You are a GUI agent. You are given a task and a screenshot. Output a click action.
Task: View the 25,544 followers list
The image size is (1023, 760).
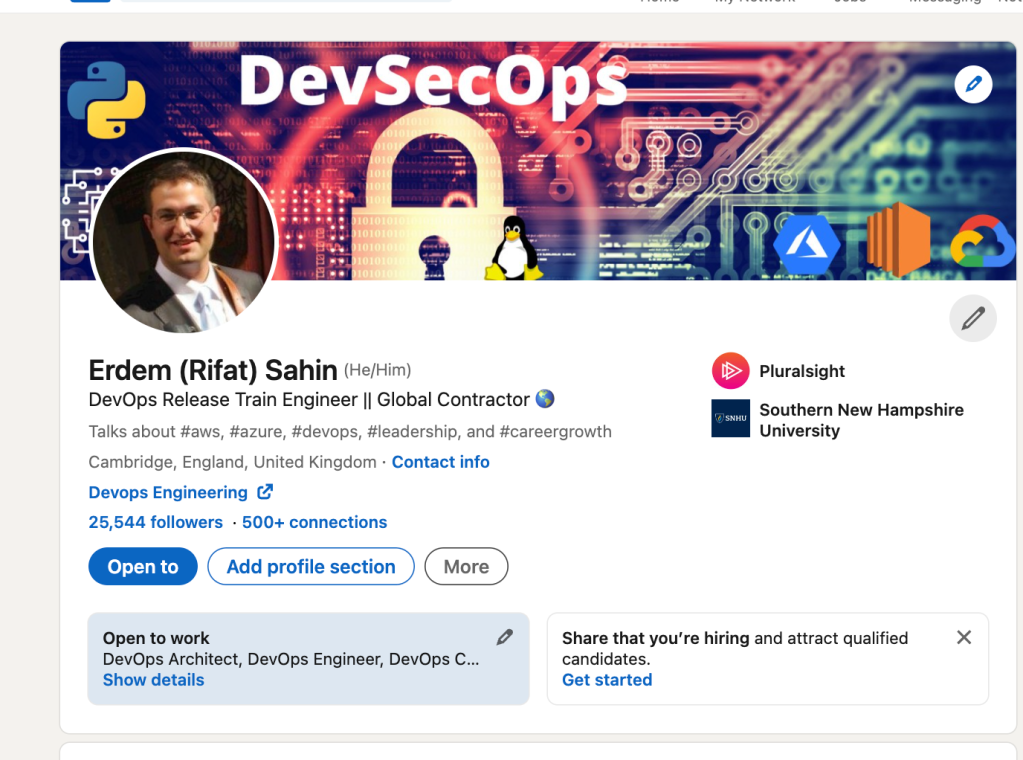tap(155, 523)
